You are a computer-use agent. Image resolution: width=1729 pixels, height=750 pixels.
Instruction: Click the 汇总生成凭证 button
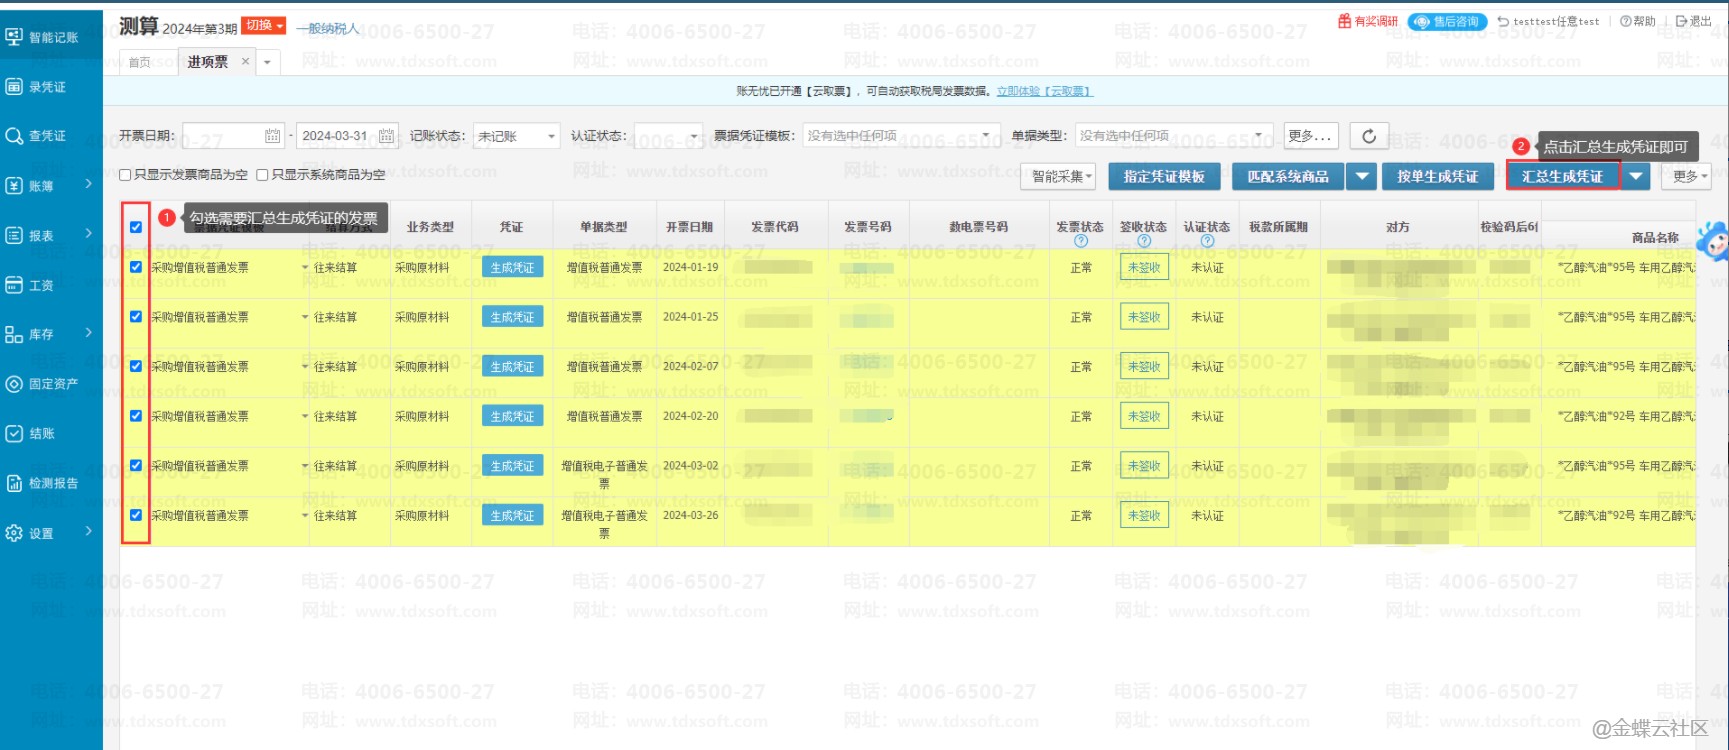click(1562, 177)
